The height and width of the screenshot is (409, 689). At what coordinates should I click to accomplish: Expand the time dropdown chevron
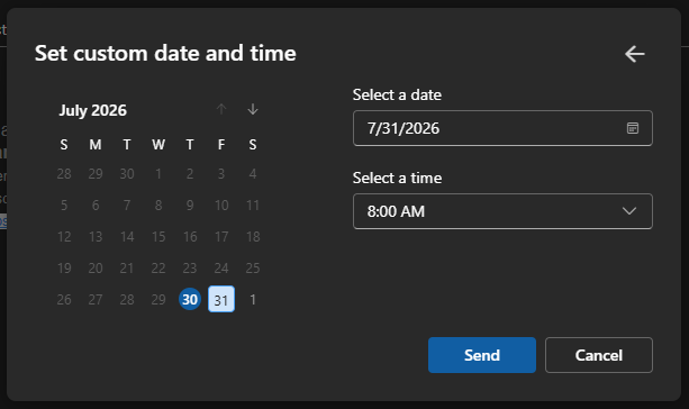click(629, 211)
